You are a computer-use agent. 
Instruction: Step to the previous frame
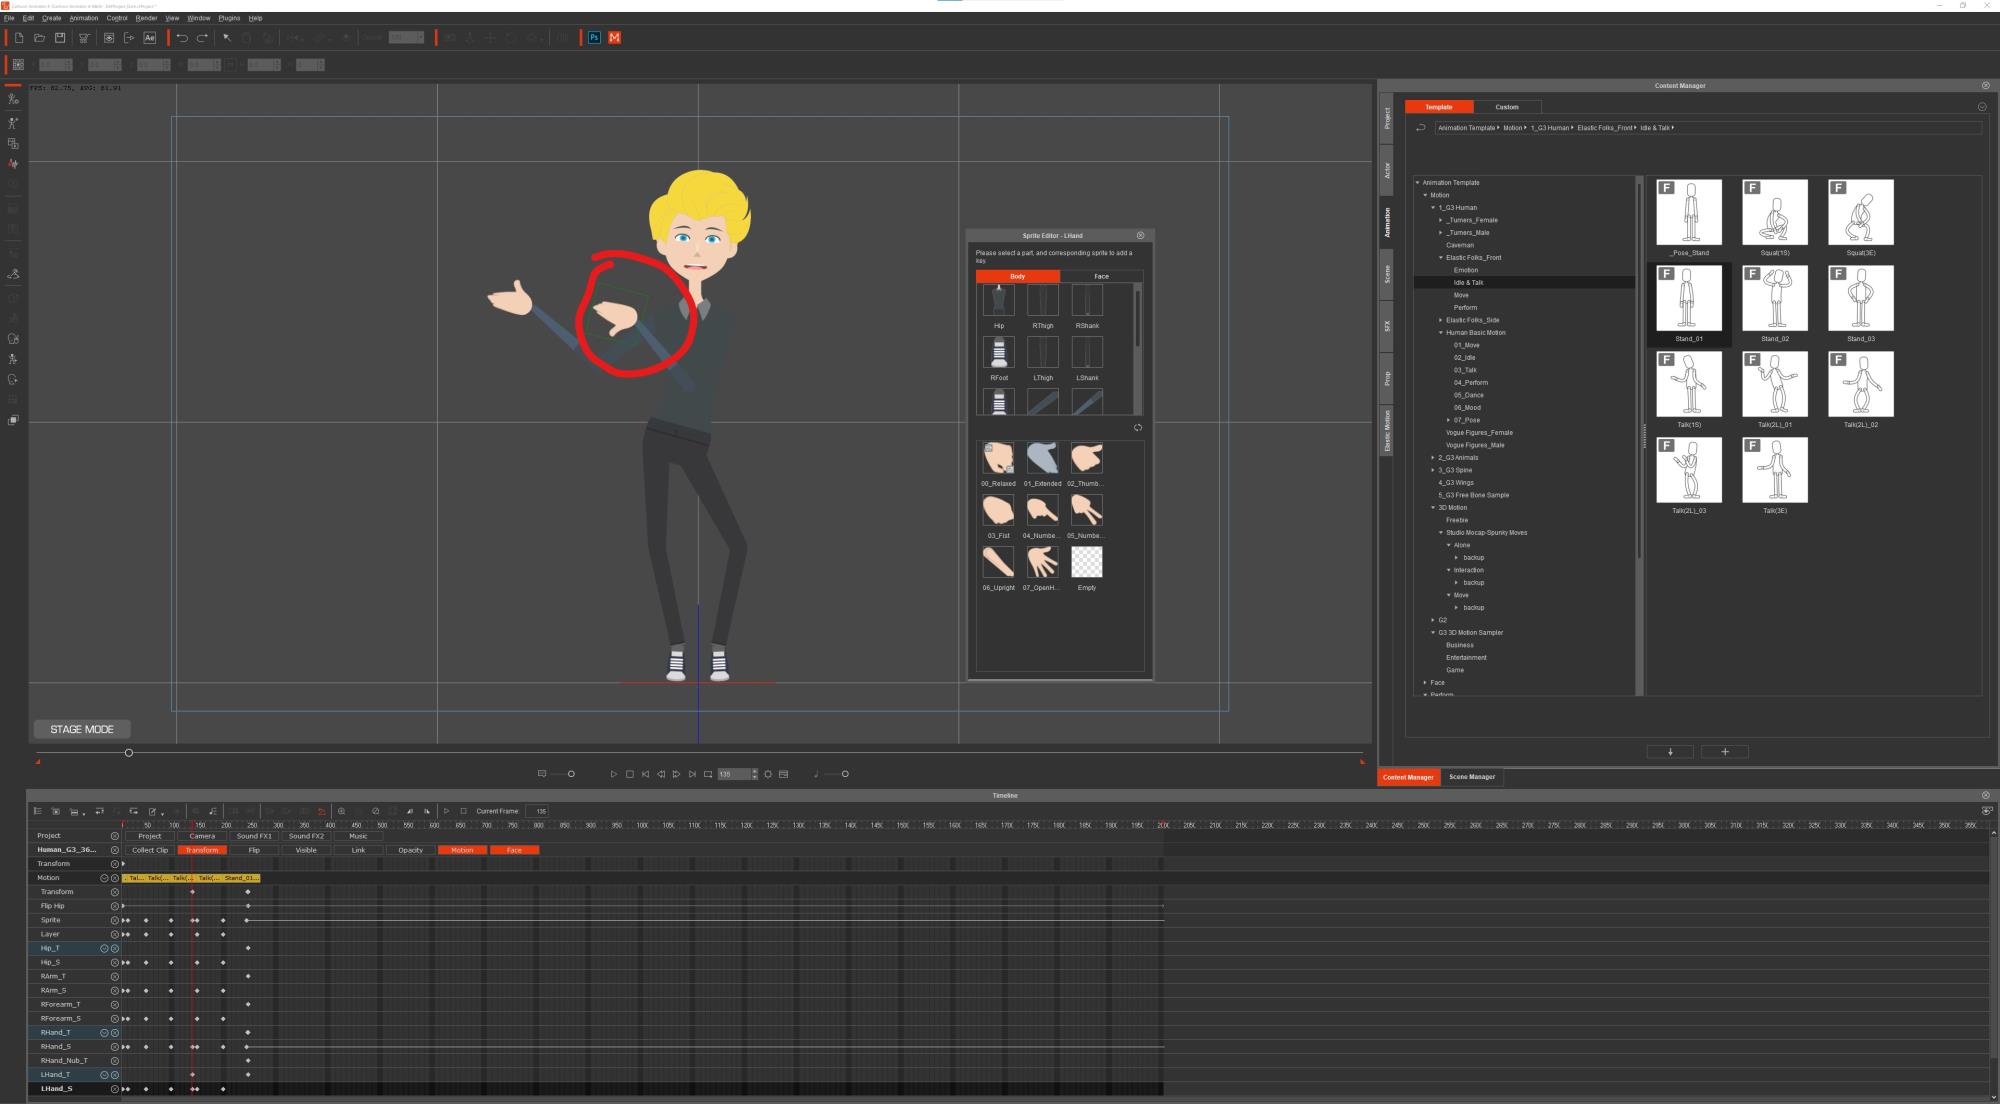[661, 774]
